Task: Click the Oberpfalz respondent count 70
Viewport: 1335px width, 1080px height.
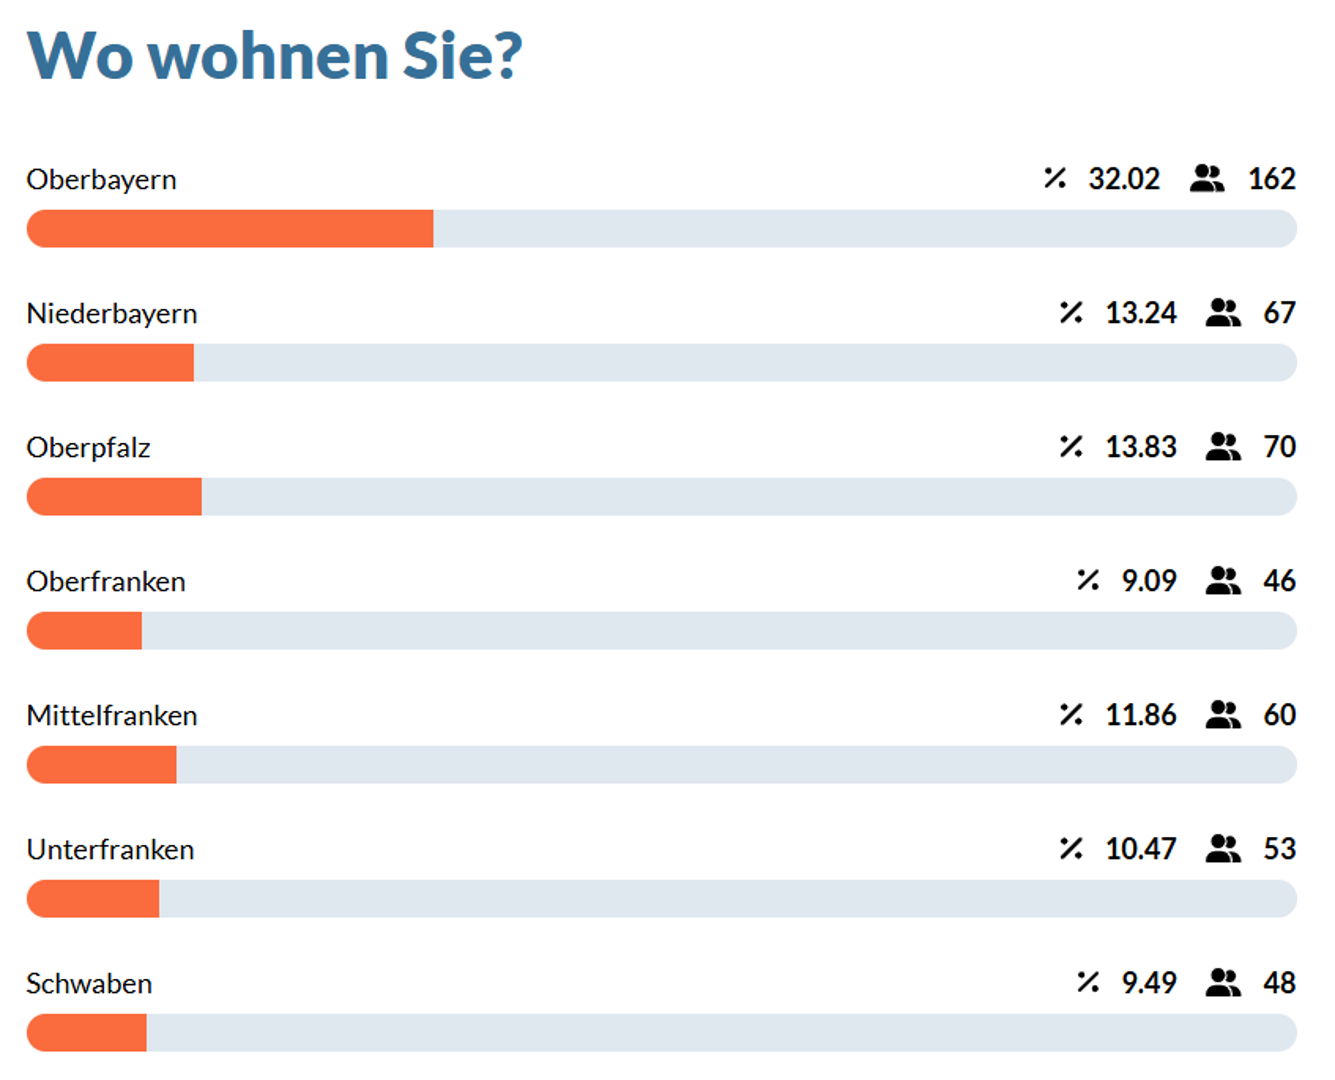Action: 1279,446
